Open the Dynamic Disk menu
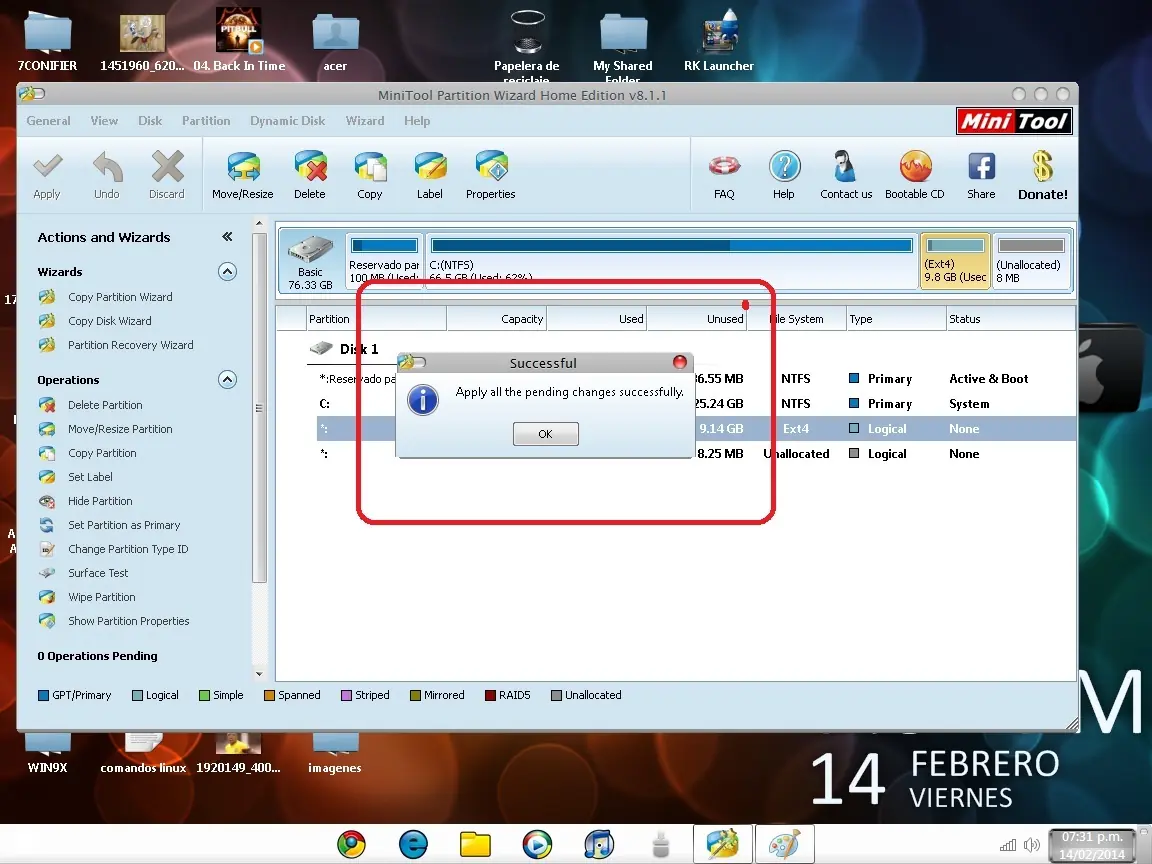 coord(287,120)
